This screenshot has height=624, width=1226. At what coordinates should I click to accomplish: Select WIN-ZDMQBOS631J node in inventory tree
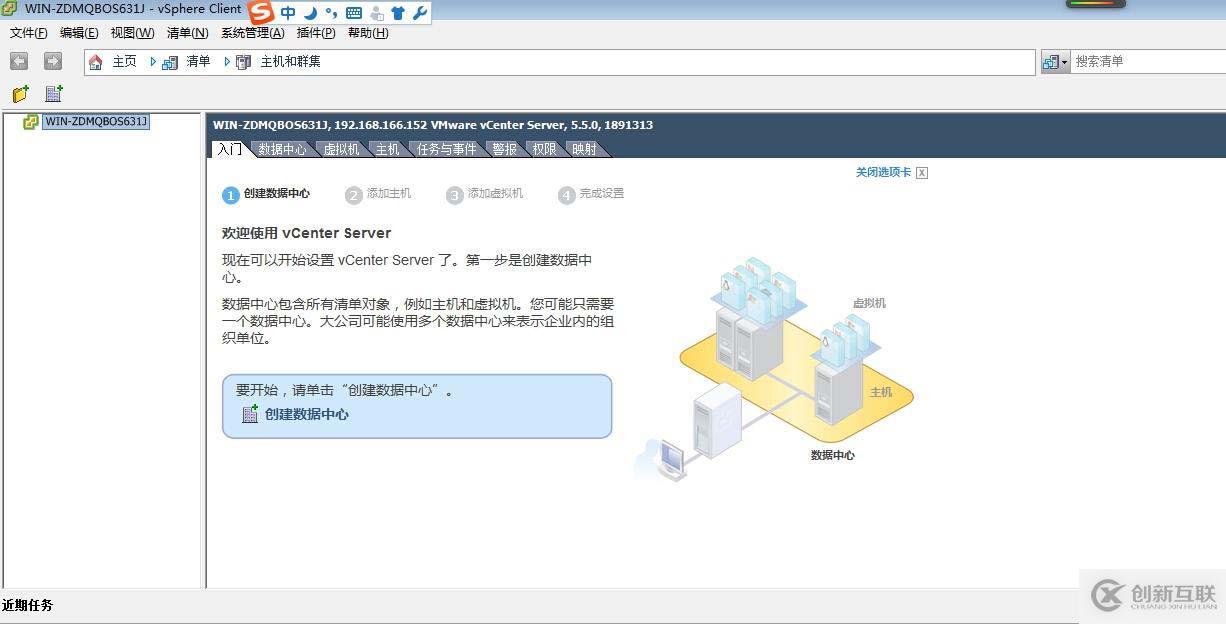click(96, 122)
